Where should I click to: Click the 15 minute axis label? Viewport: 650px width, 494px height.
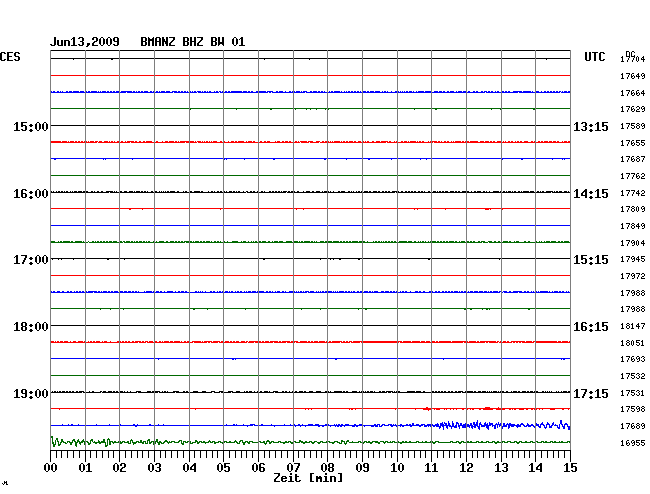570,468
